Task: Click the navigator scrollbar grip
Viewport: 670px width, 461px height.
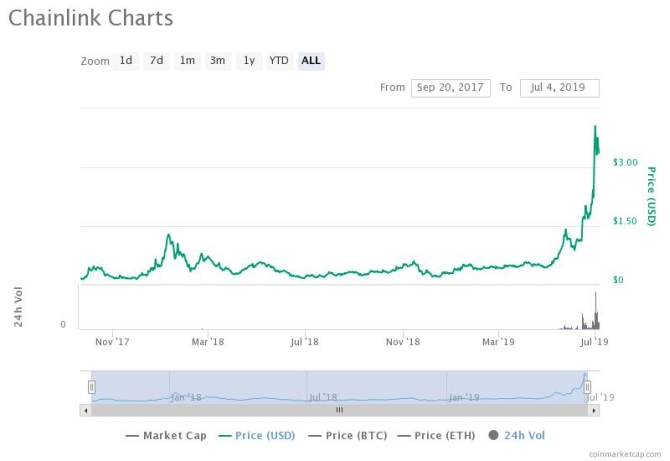Action: pyautogui.click(x=339, y=410)
